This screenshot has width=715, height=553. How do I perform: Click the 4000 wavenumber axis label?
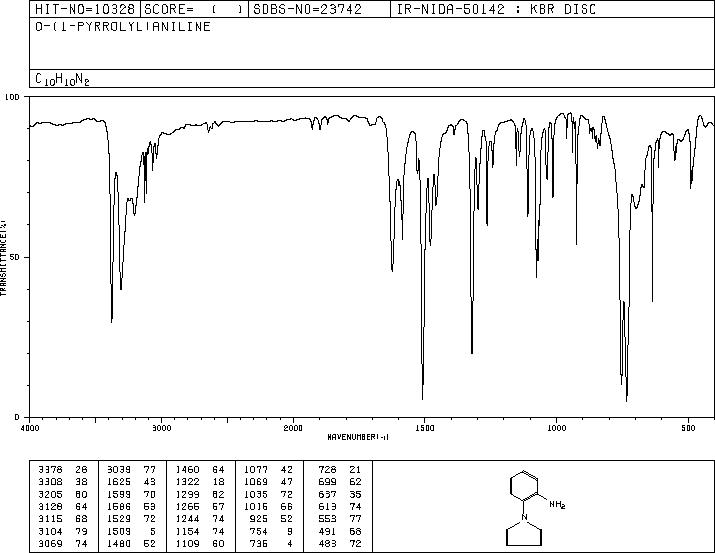(x=30, y=428)
